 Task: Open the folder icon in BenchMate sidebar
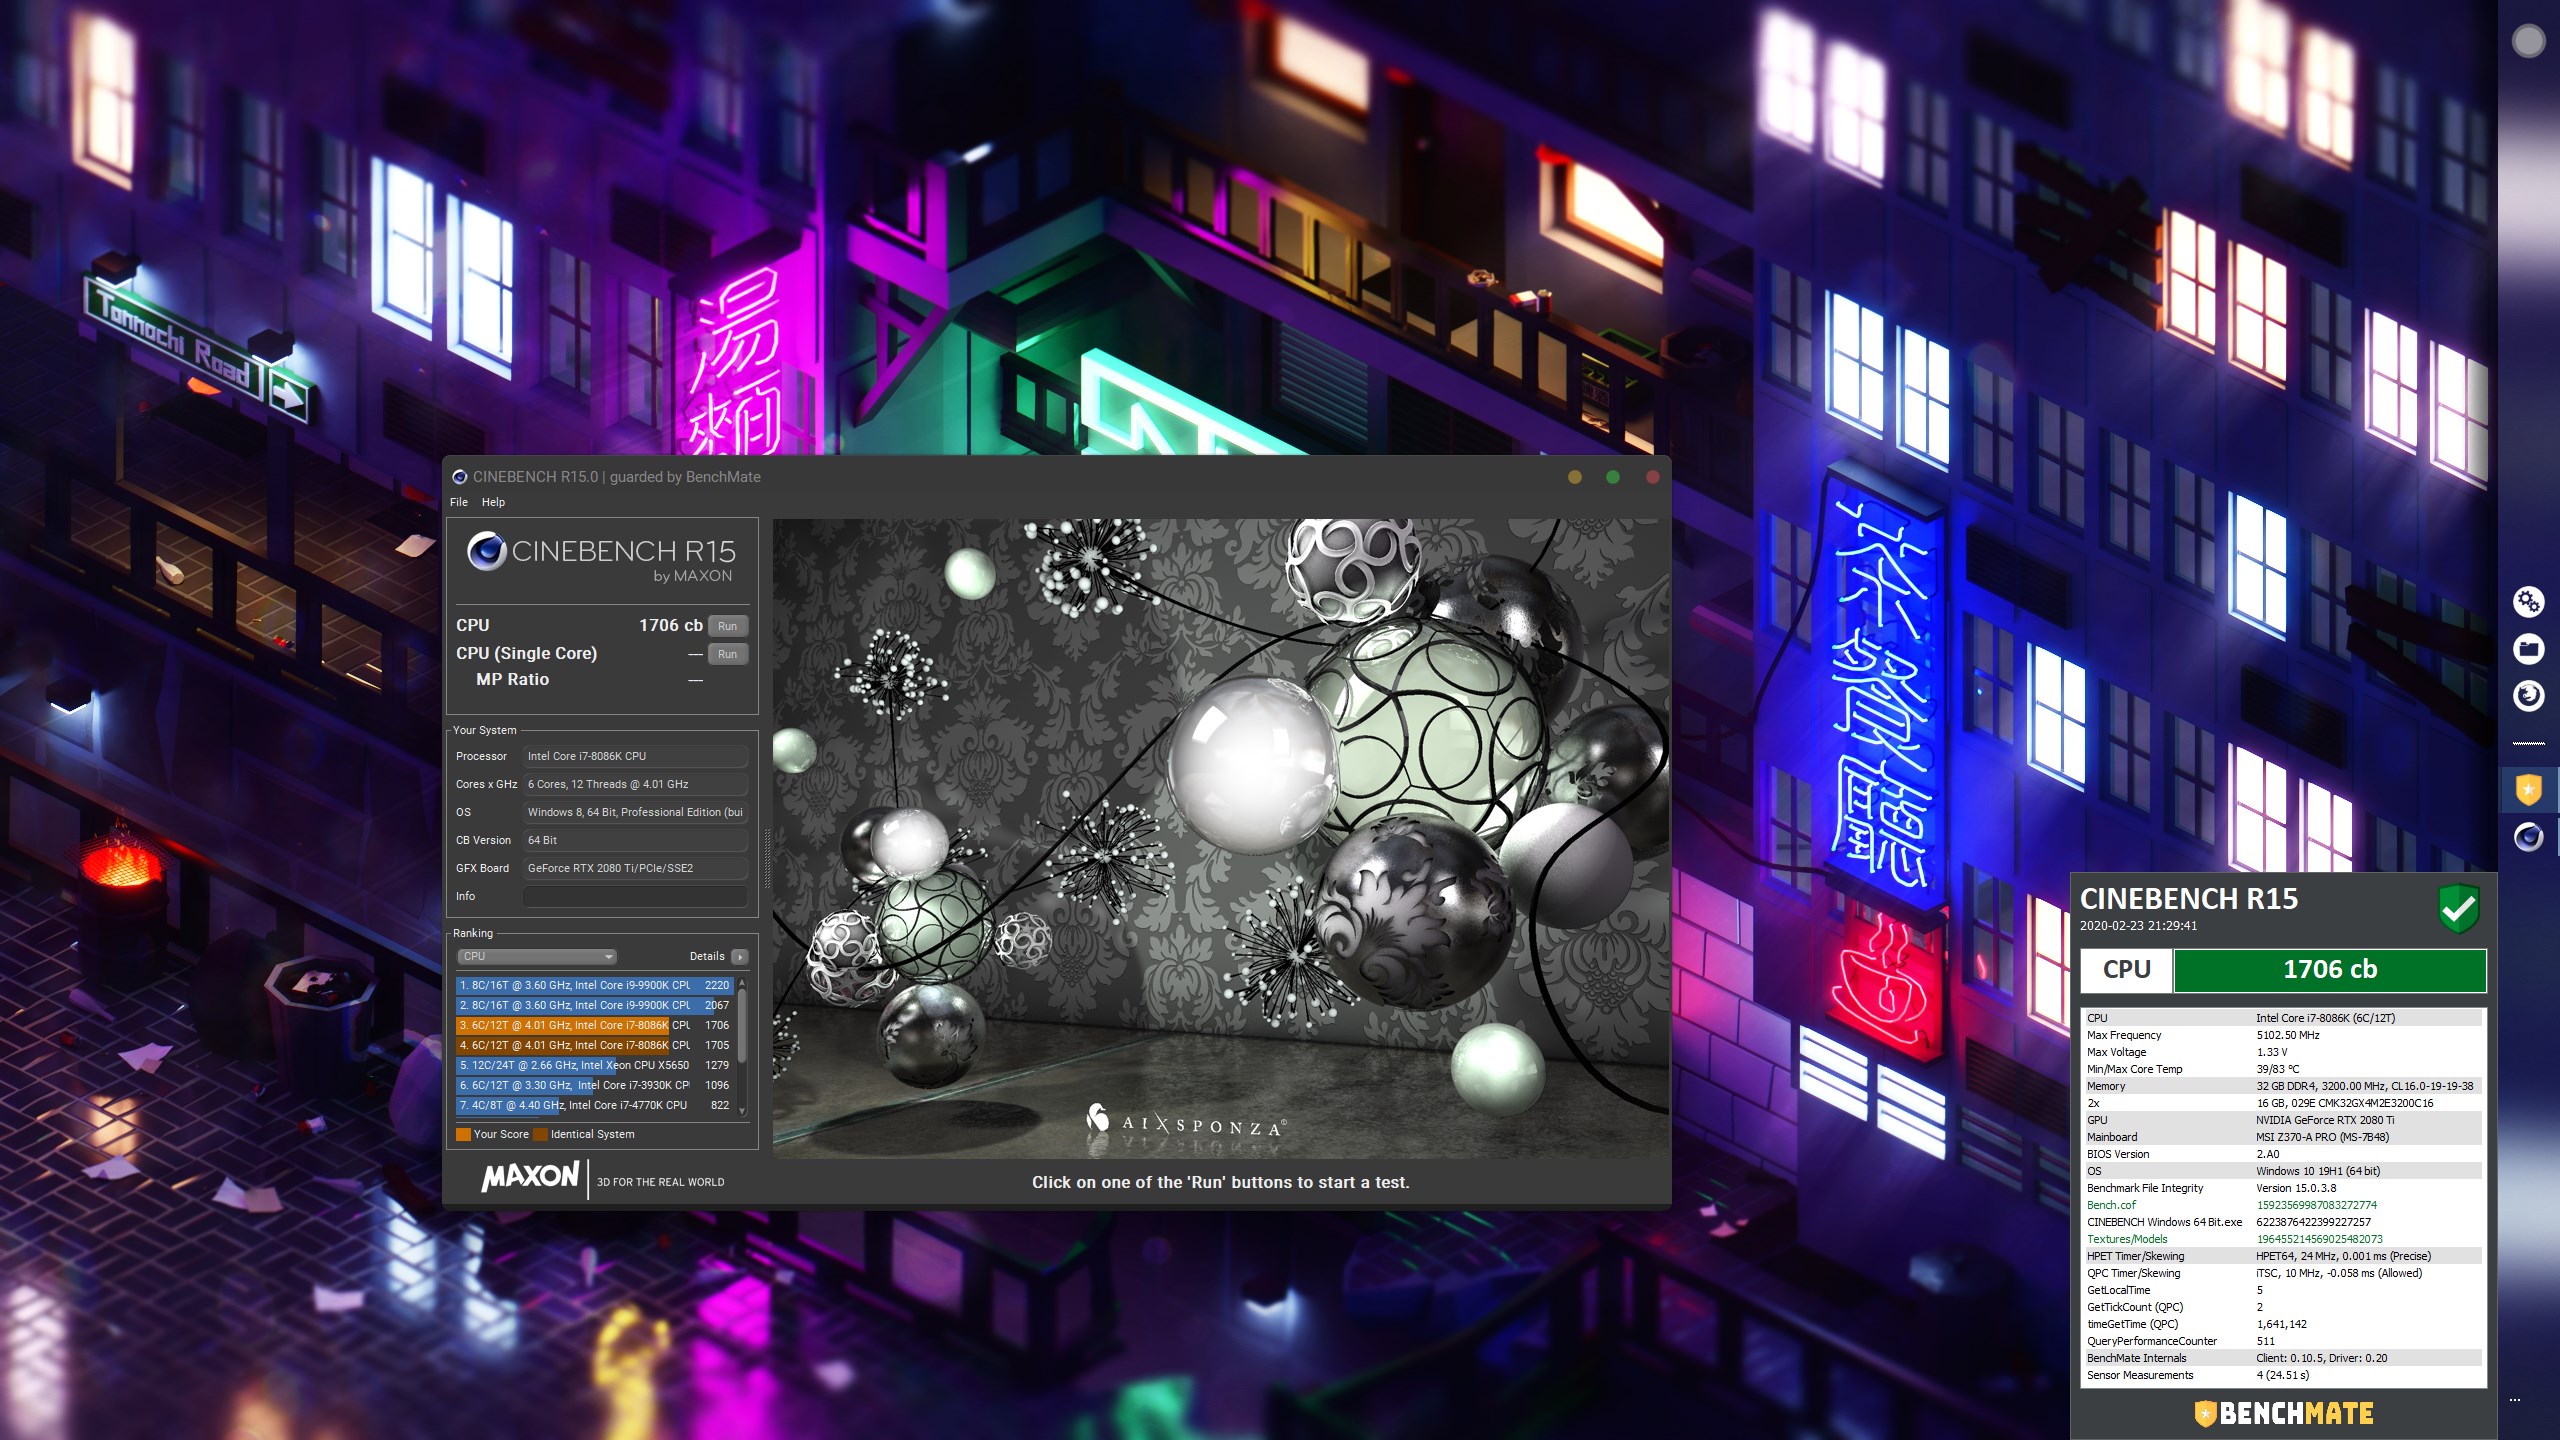pyautogui.click(x=2528, y=649)
